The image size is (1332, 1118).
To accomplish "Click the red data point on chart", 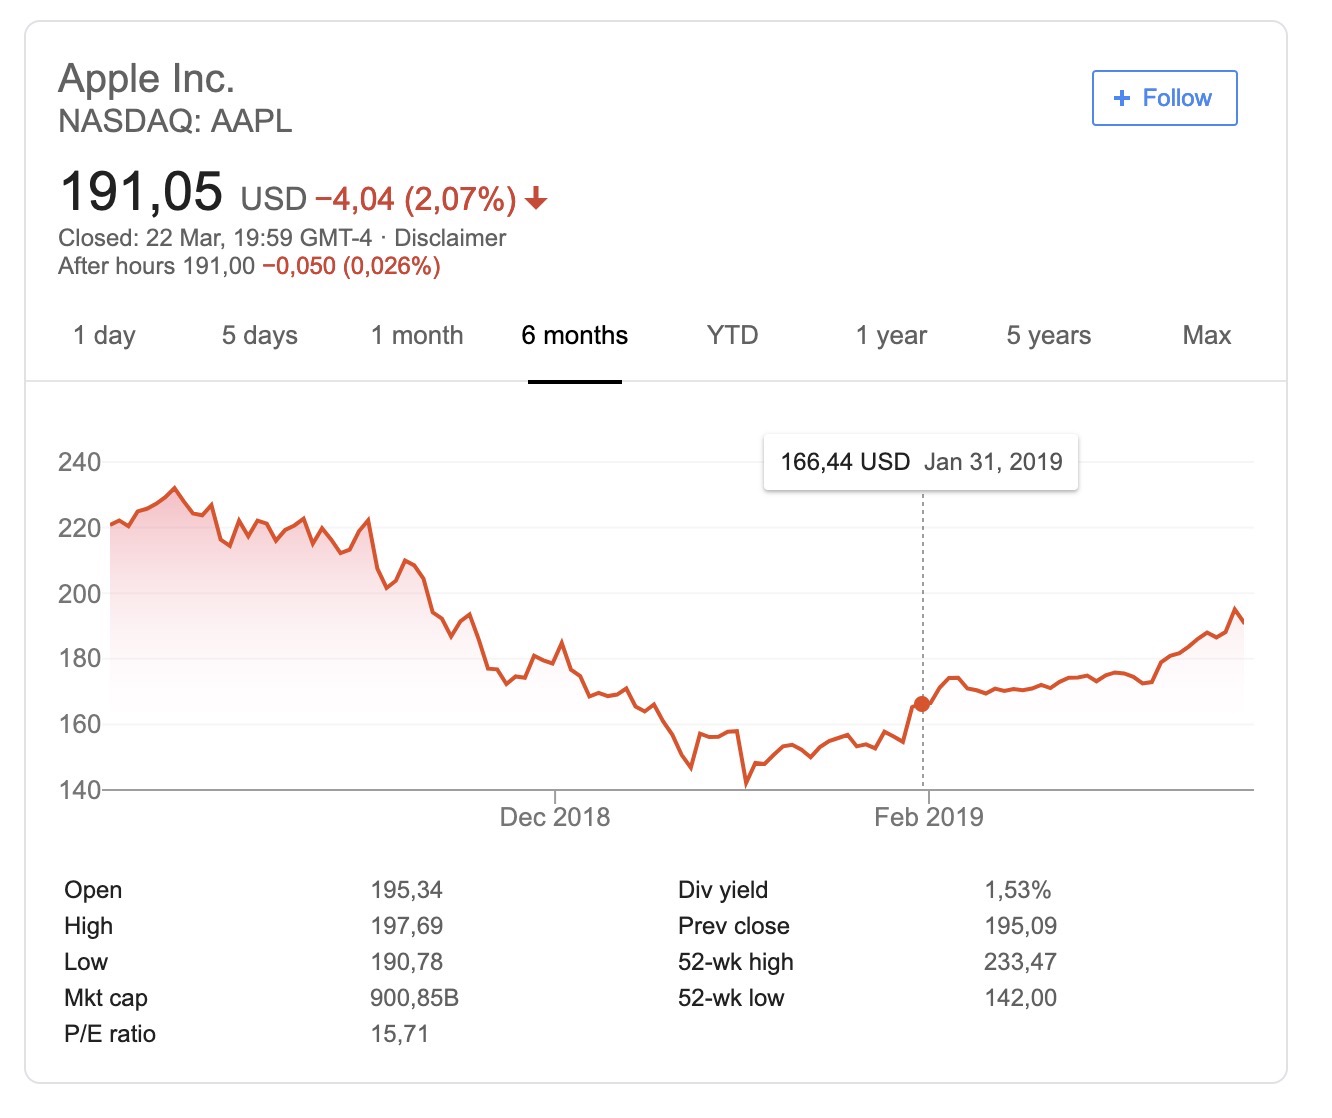I will tap(922, 704).
